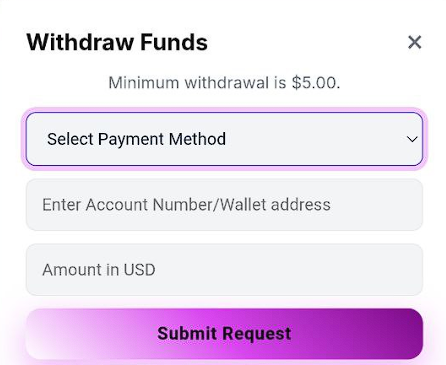Screen dimensions: 446x365
Task: Click the down arrow icon beside Select Payment Method
Action: coord(412,139)
